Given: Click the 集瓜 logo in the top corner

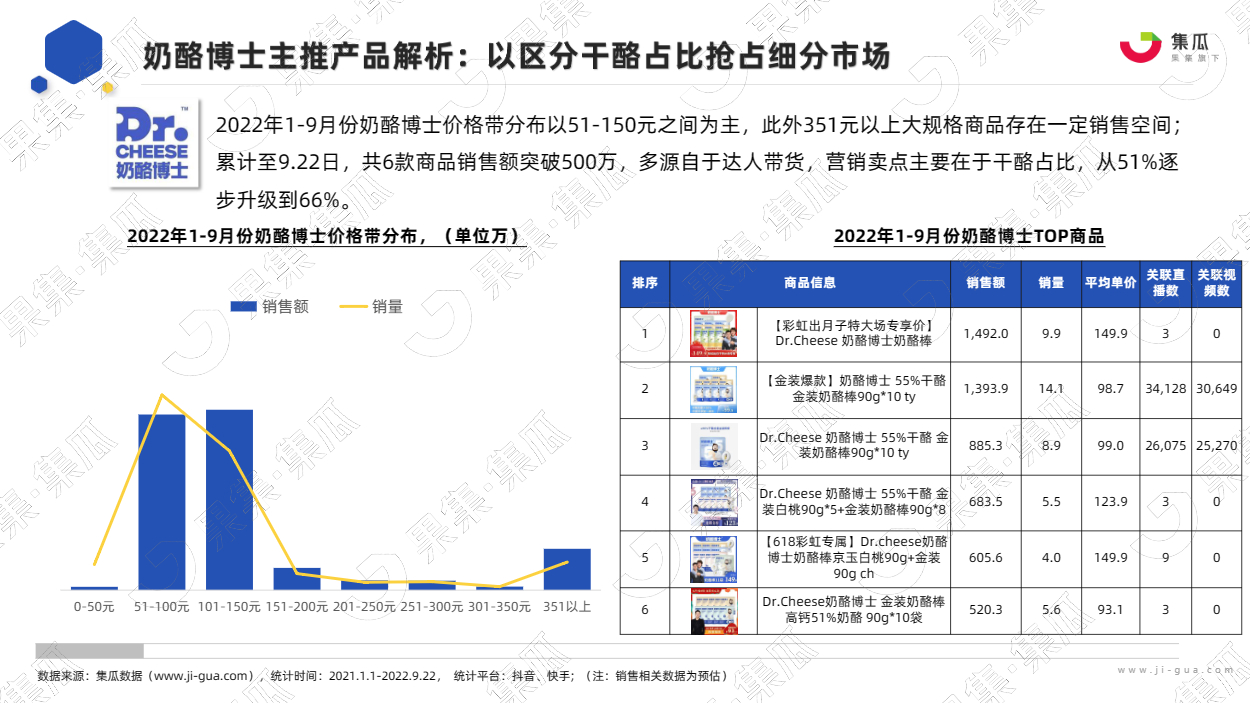Looking at the screenshot, I should coord(1171,47).
